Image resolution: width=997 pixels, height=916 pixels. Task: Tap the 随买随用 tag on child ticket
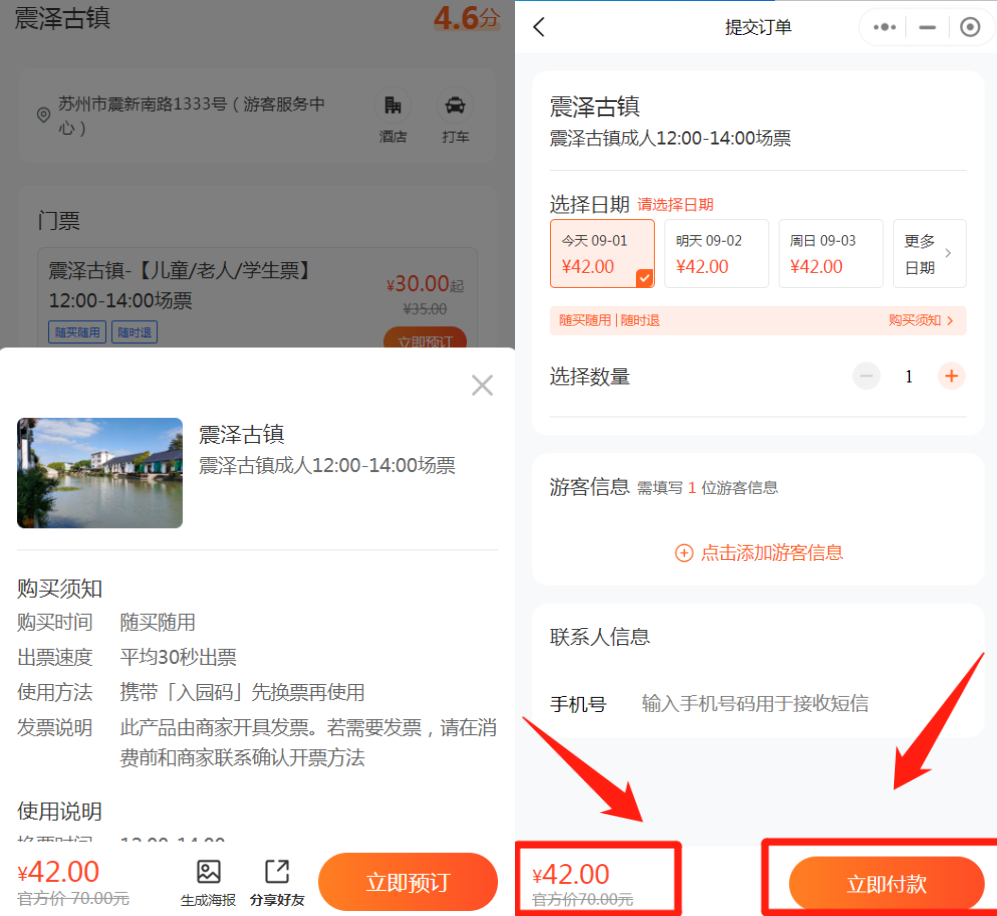coord(77,332)
